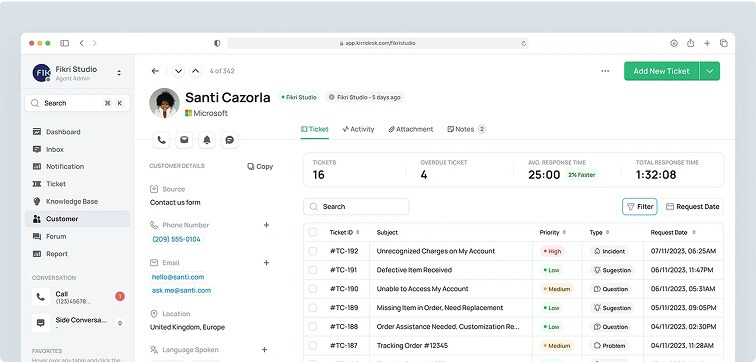The image size is (756, 362).
Task: Go to previous customer with up chevron
Action: click(x=195, y=71)
